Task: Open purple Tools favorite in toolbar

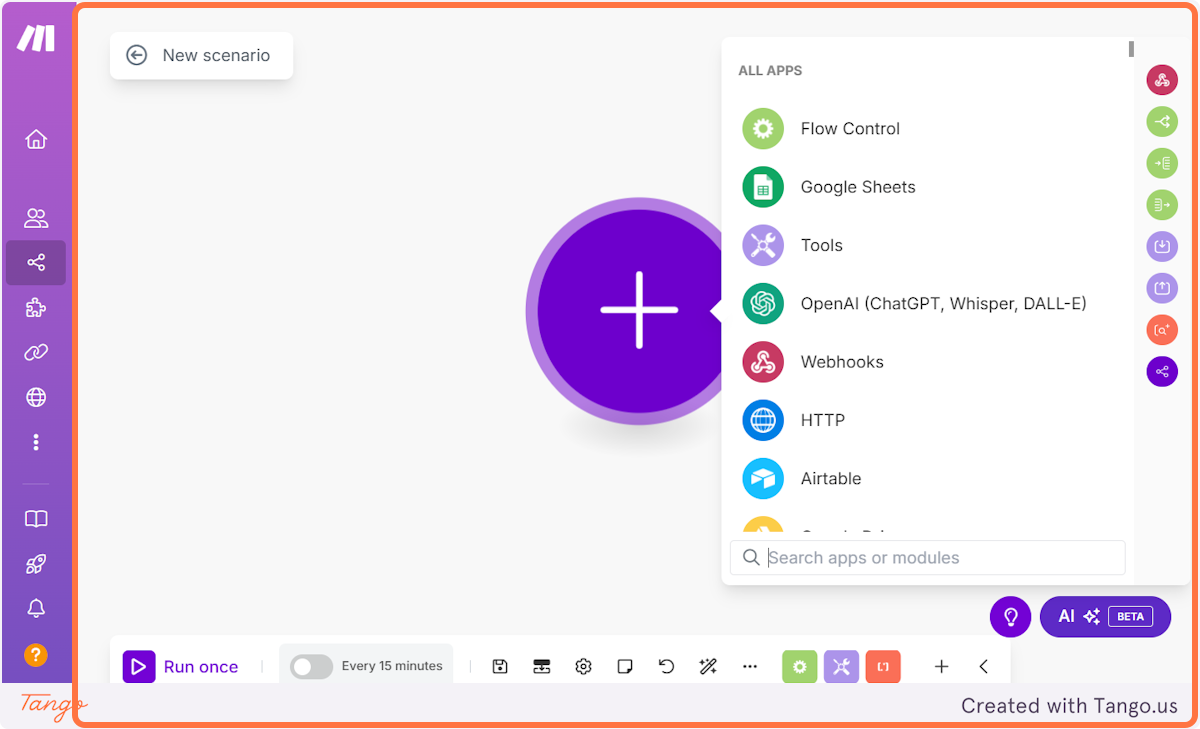Action: click(x=841, y=666)
